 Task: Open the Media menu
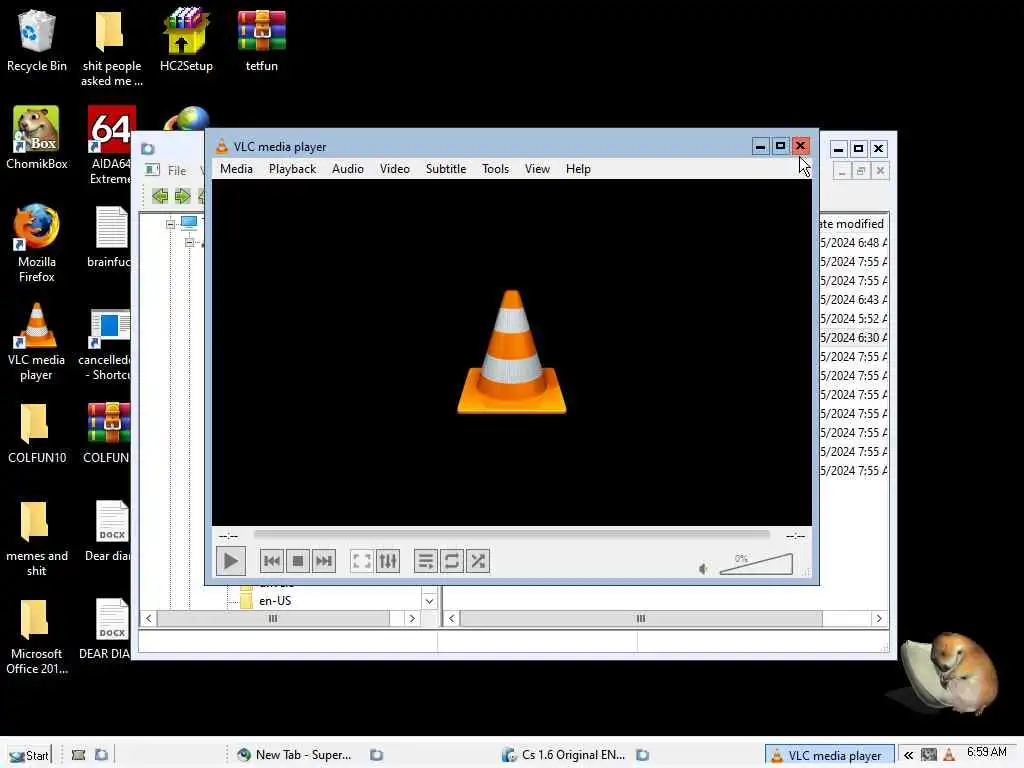pyautogui.click(x=236, y=169)
